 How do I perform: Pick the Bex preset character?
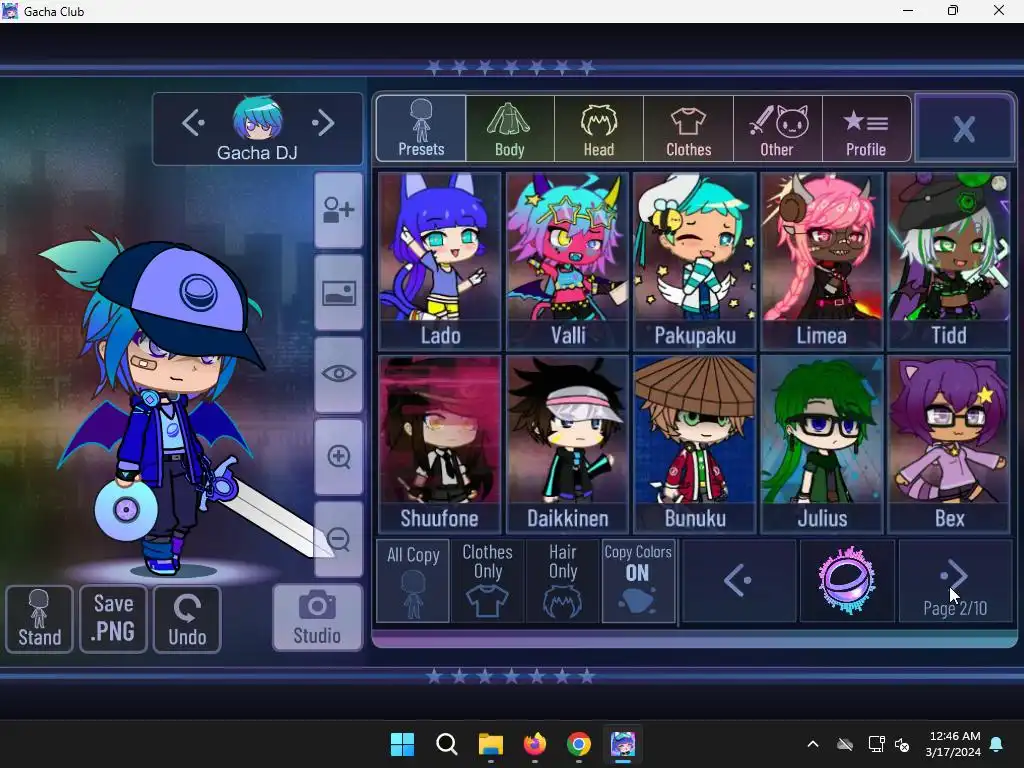point(948,444)
